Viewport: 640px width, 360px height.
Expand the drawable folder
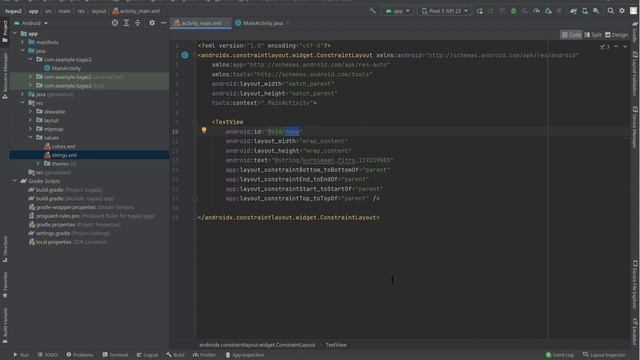pyautogui.click(x=30, y=111)
